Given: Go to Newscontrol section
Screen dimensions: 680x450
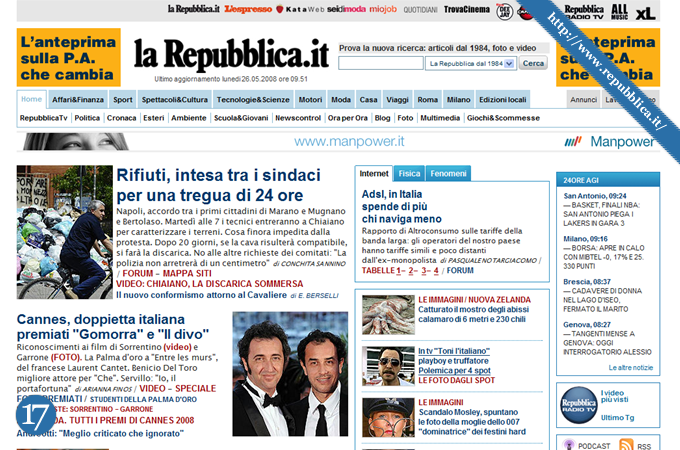Looking at the screenshot, I should click(x=298, y=118).
